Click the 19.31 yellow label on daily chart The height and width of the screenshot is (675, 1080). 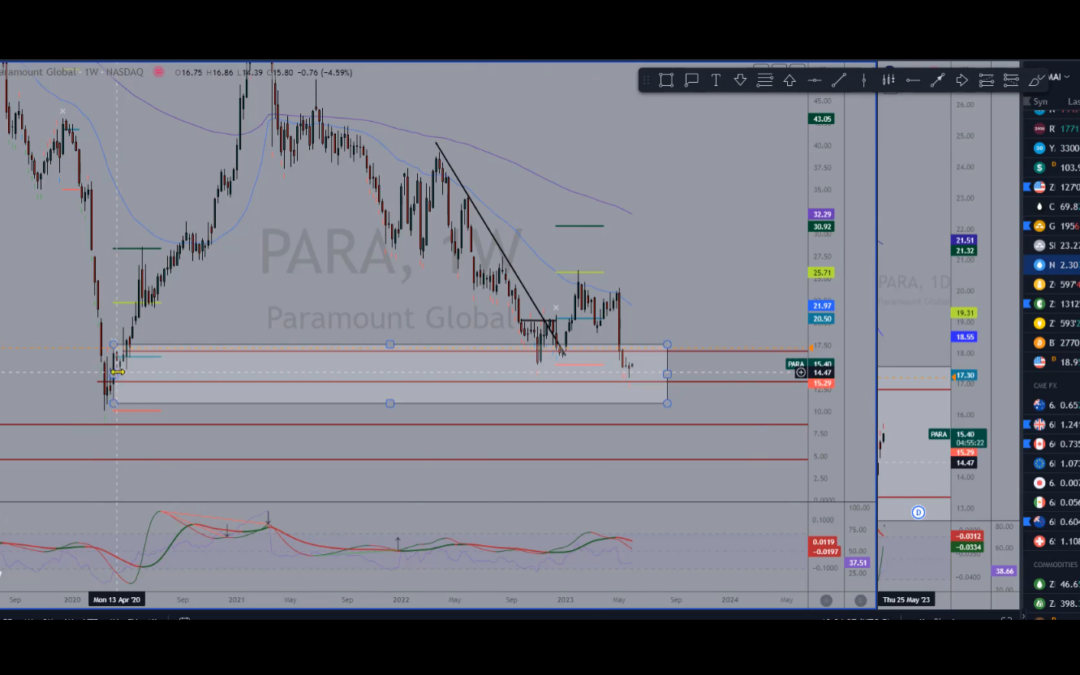point(964,313)
